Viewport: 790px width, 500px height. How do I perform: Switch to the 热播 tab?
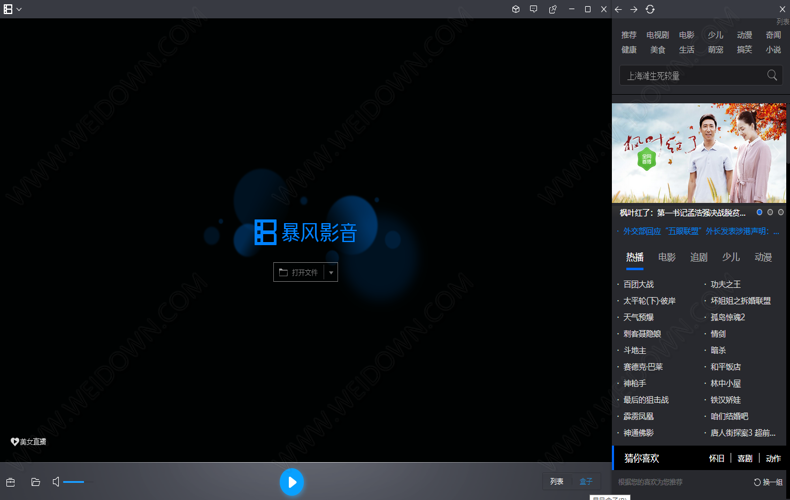[634, 258]
